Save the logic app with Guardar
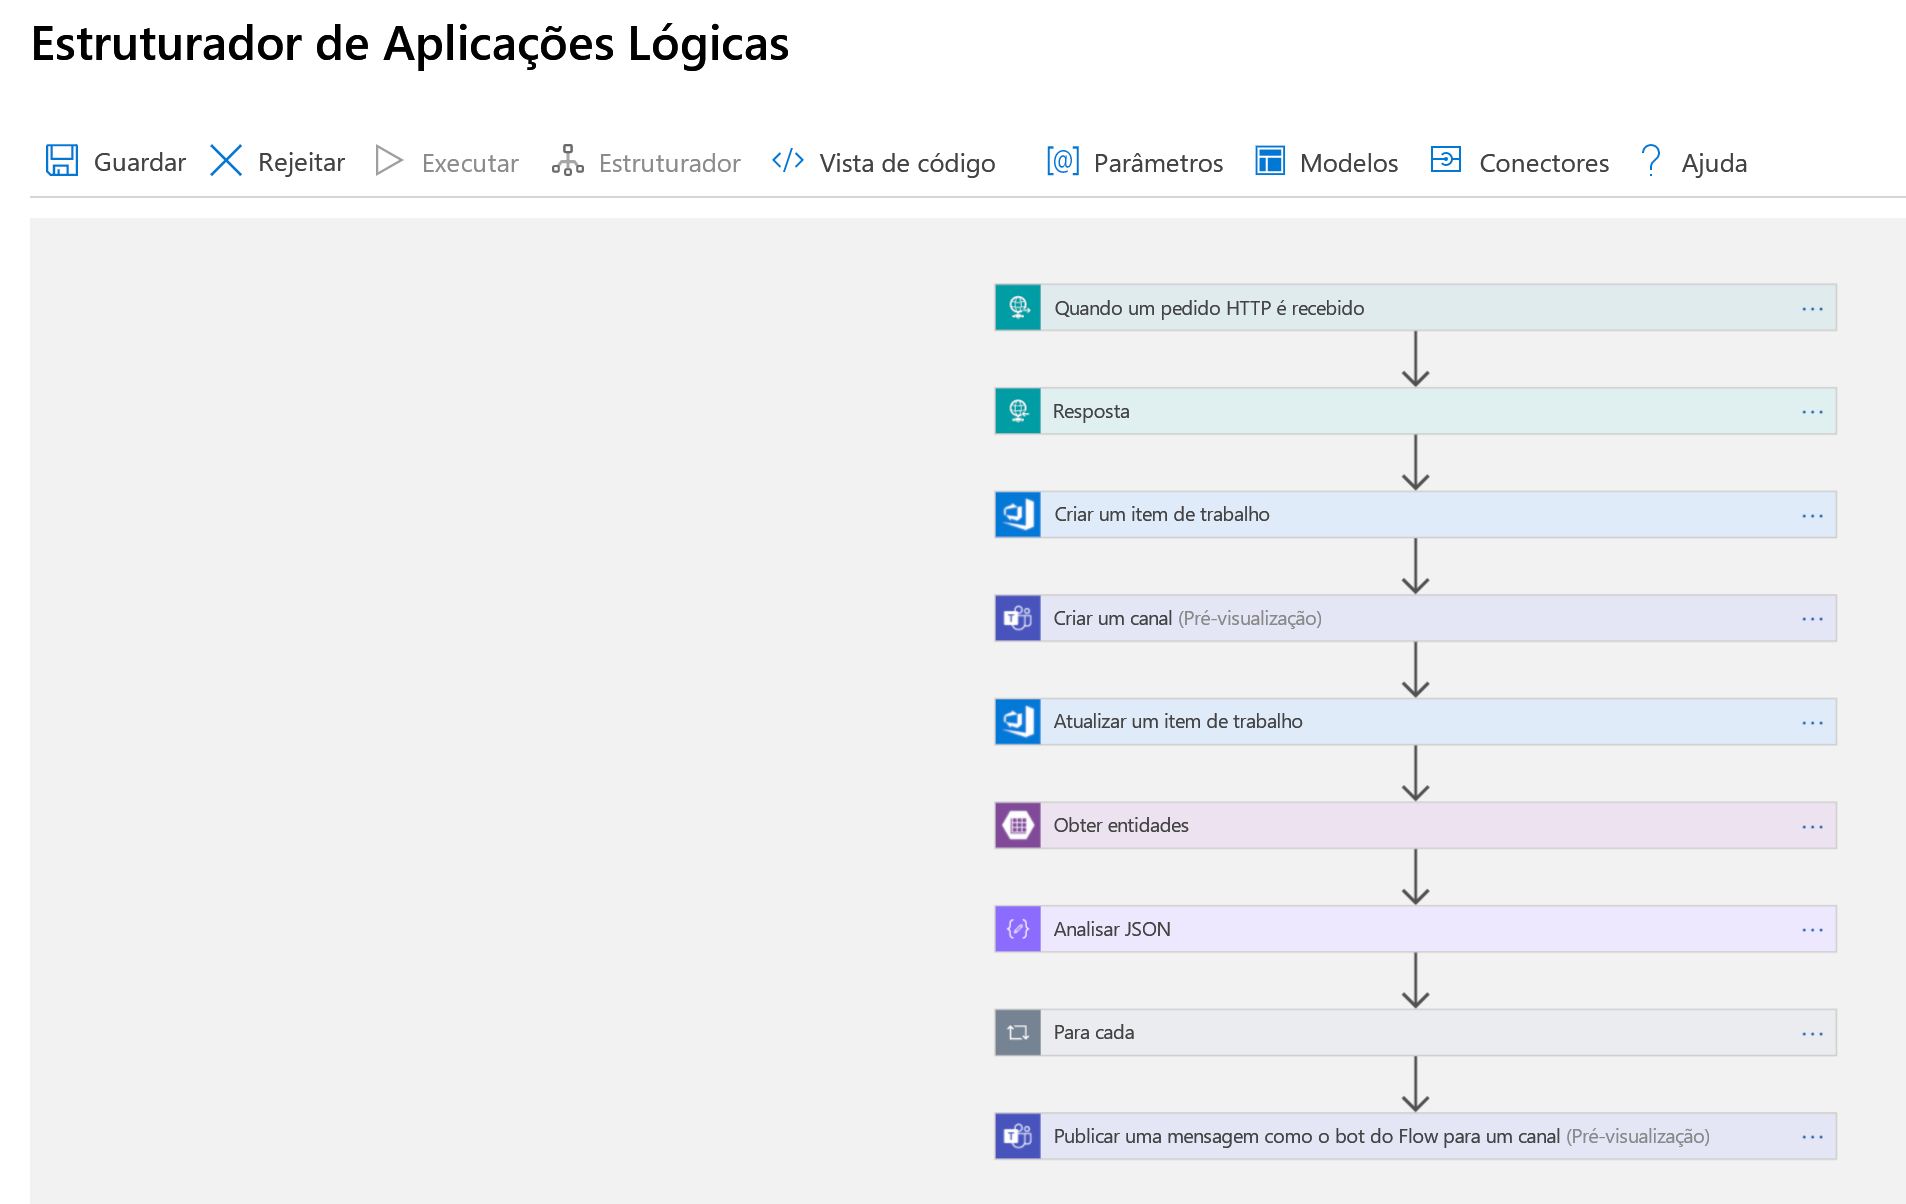The image size is (1906, 1204). [x=116, y=162]
